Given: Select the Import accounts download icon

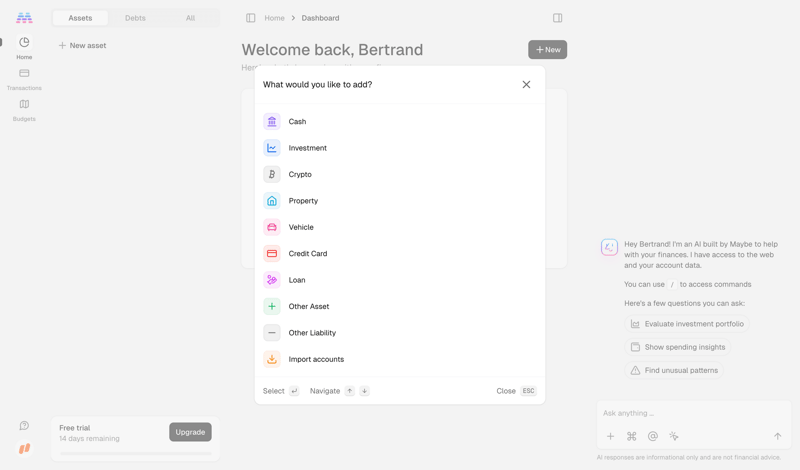Looking at the screenshot, I should 272,359.
